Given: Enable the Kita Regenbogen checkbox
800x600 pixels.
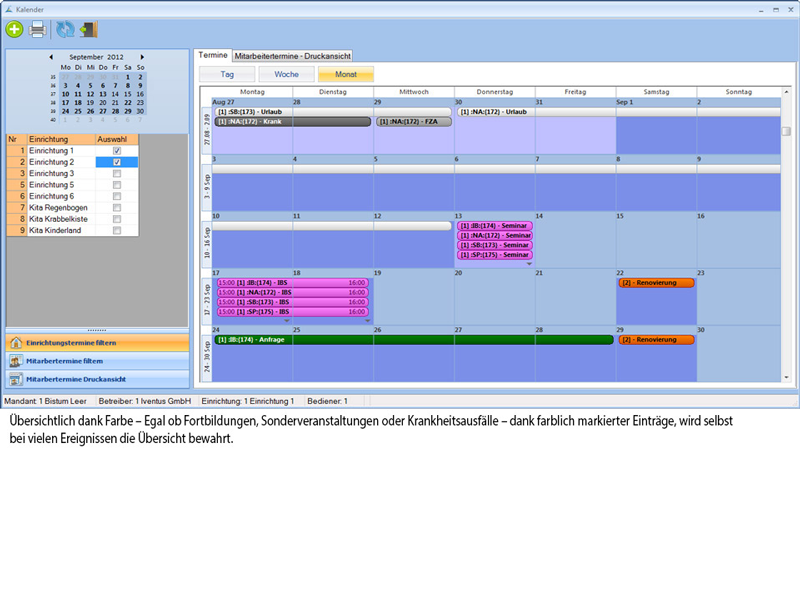Looking at the screenshot, I should [x=117, y=208].
